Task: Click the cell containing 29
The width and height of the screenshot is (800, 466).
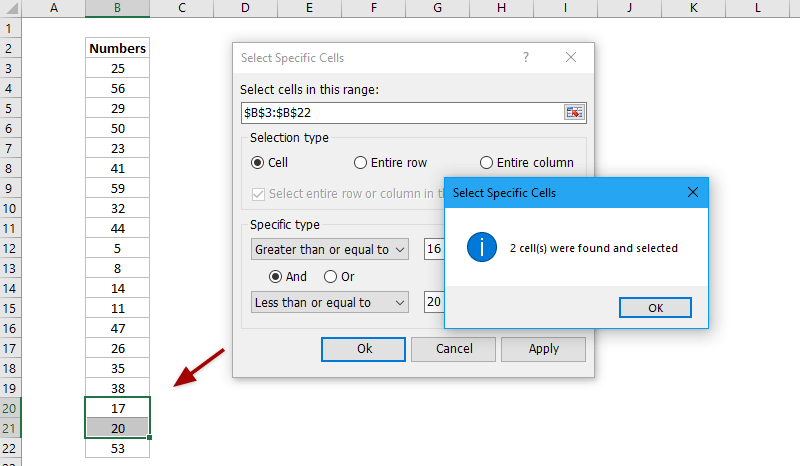Action: click(x=117, y=108)
